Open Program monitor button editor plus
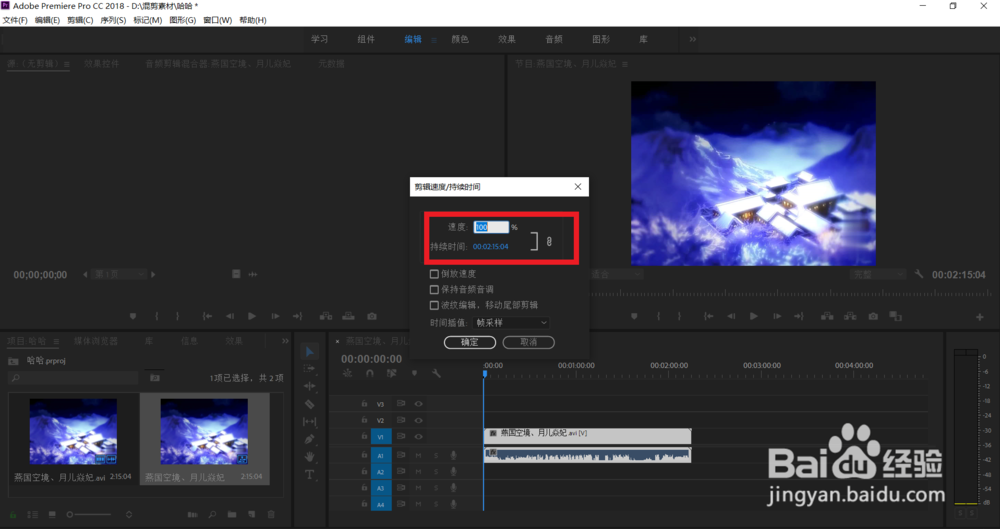 [x=980, y=317]
